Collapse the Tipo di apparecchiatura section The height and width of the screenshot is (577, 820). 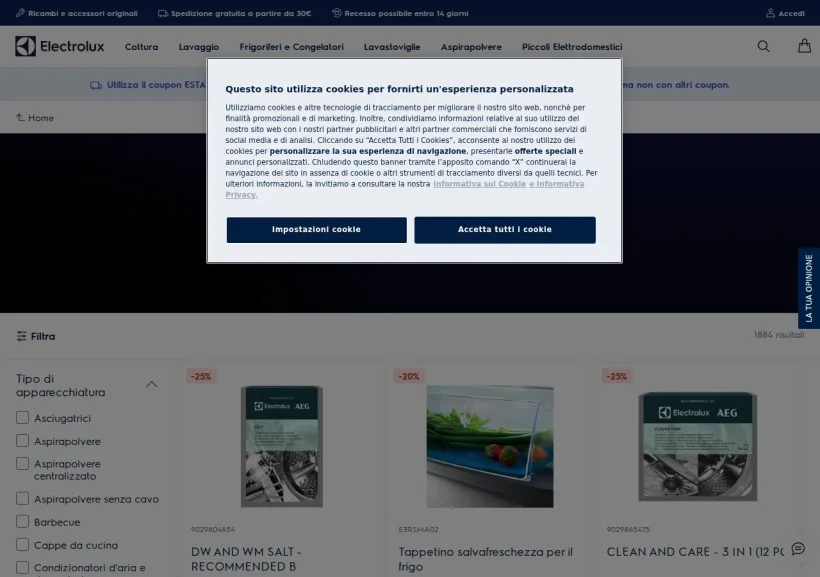(152, 384)
